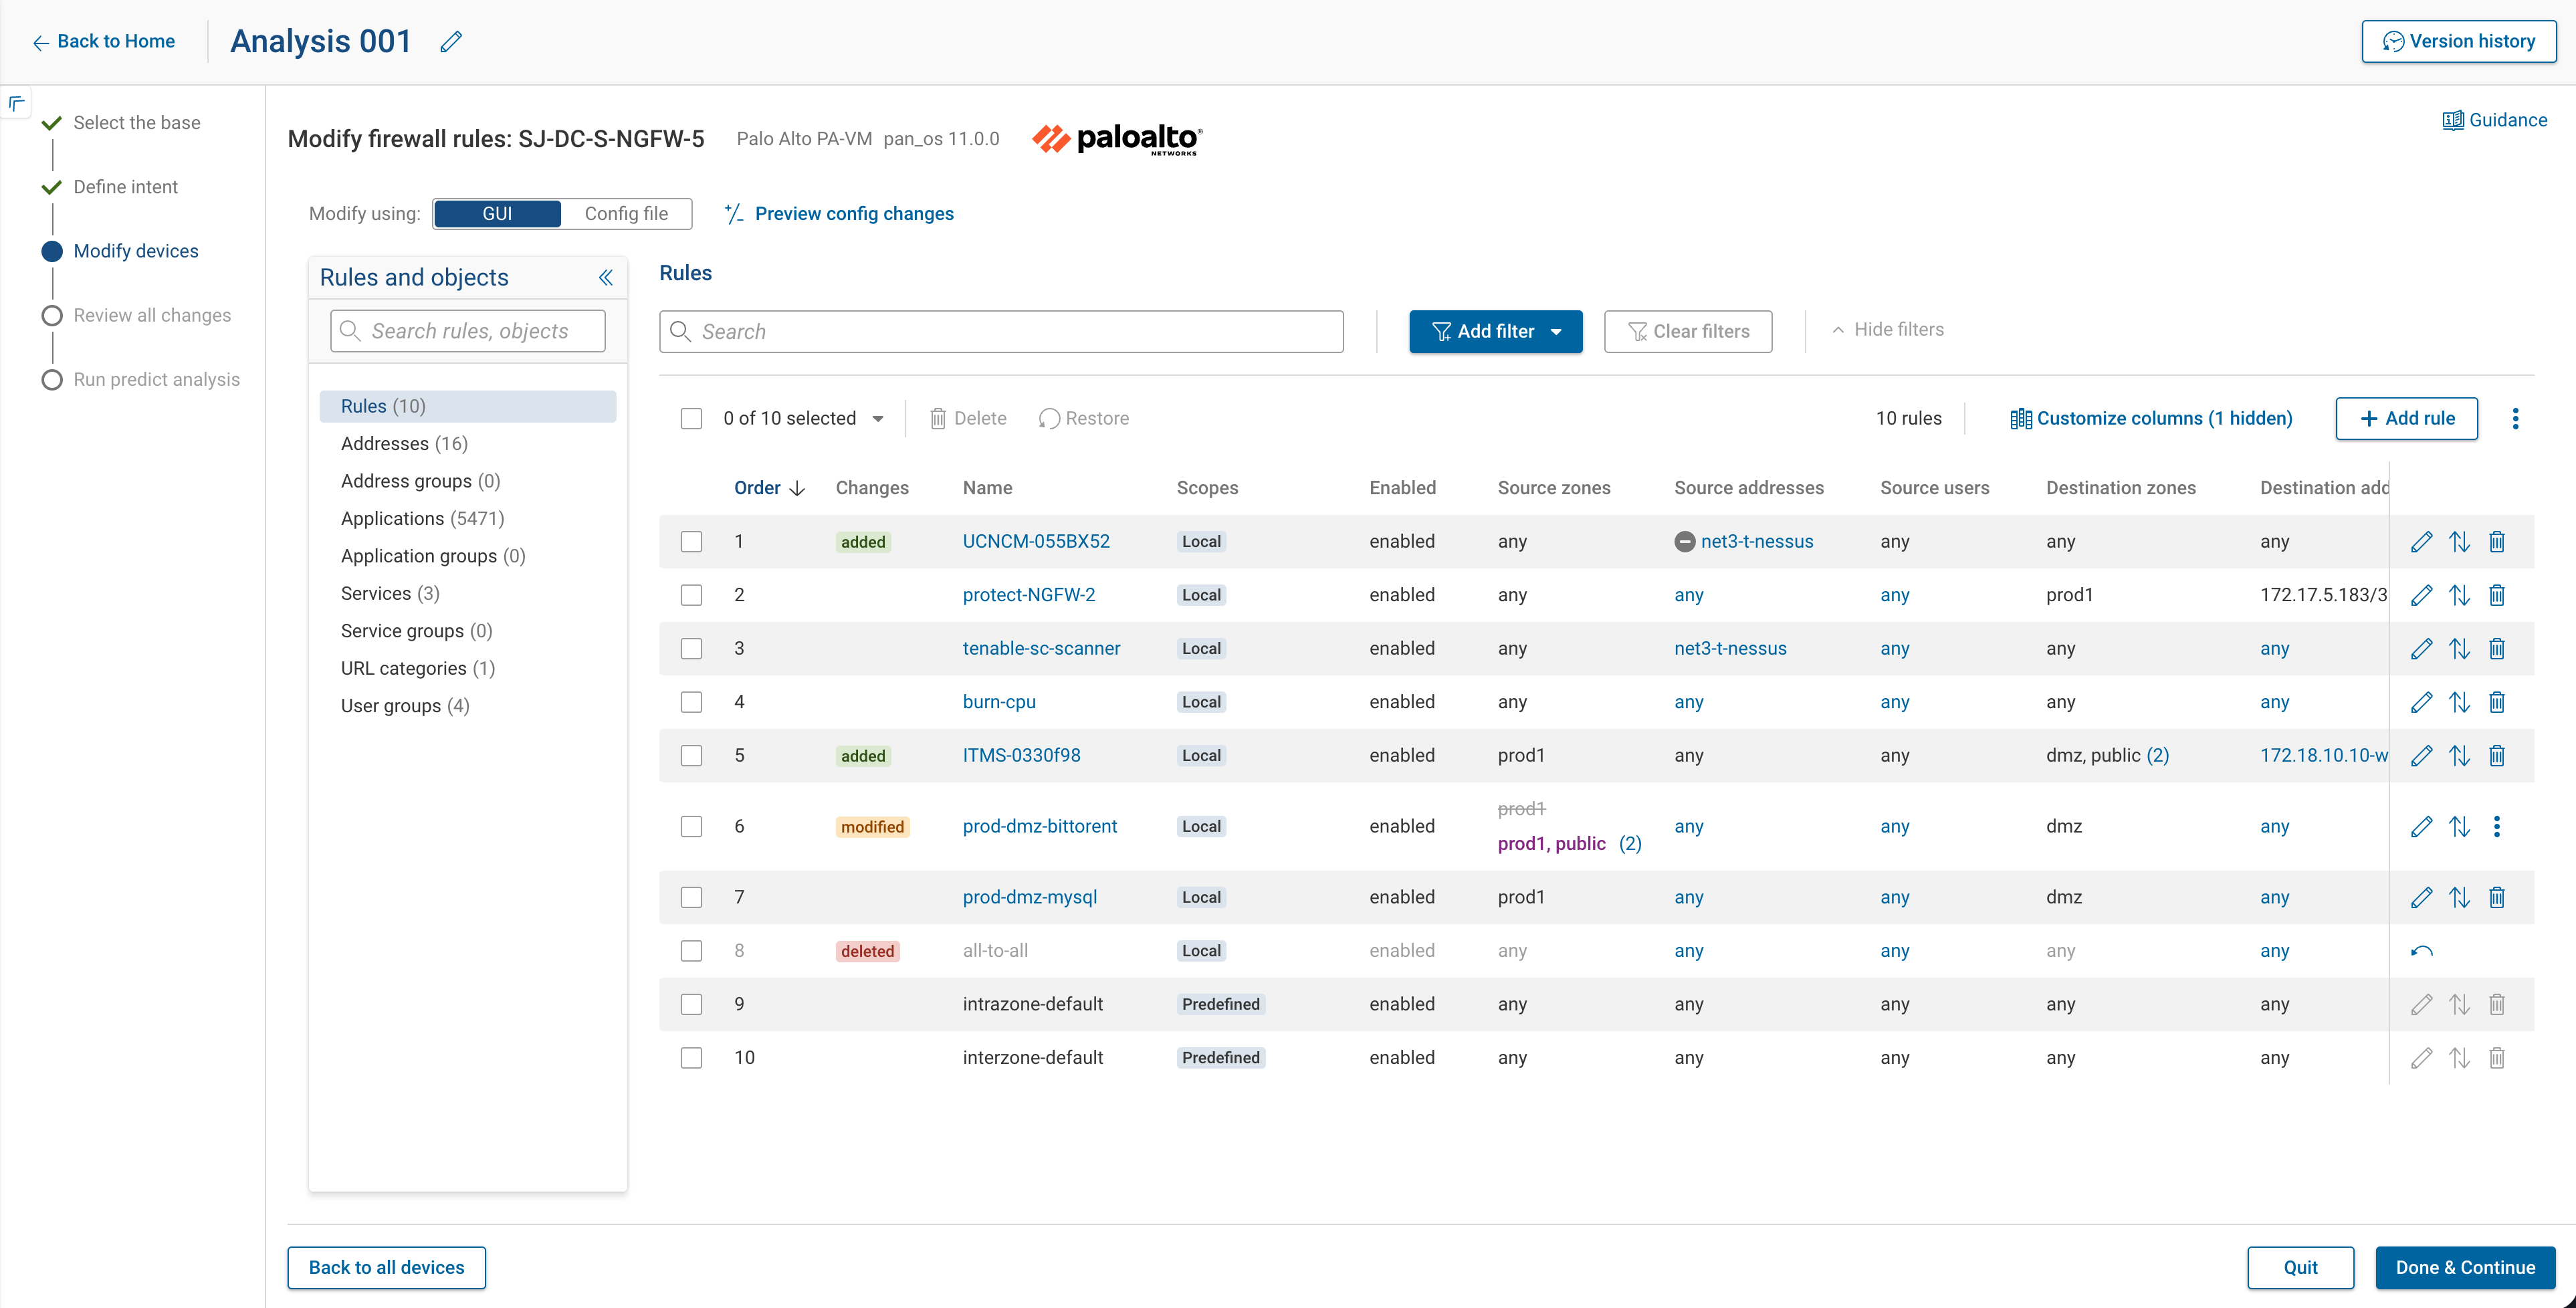Check the box for rule prod-dmz-bittorent
Image resolution: width=2576 pixels, height=1308 pixels.
point(691,826)
